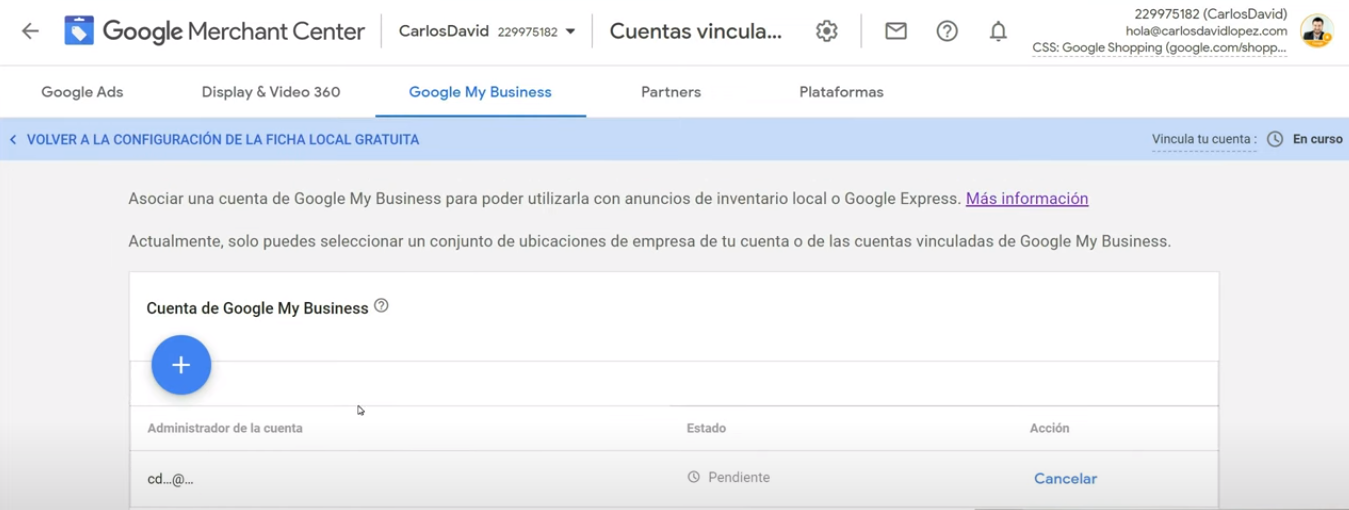The height and width of the screenshot is (510, 1349).
Task: Select the Google My Business tab
Action: coord(480,92)
